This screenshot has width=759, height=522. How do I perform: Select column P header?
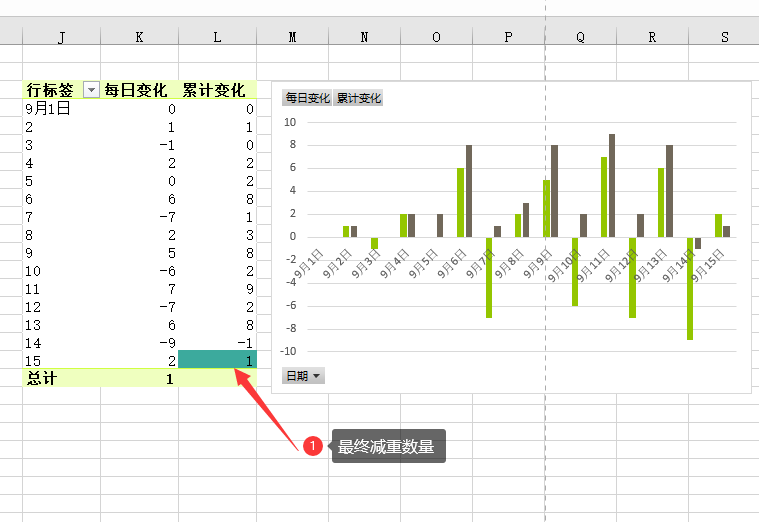tap(508, 37)
